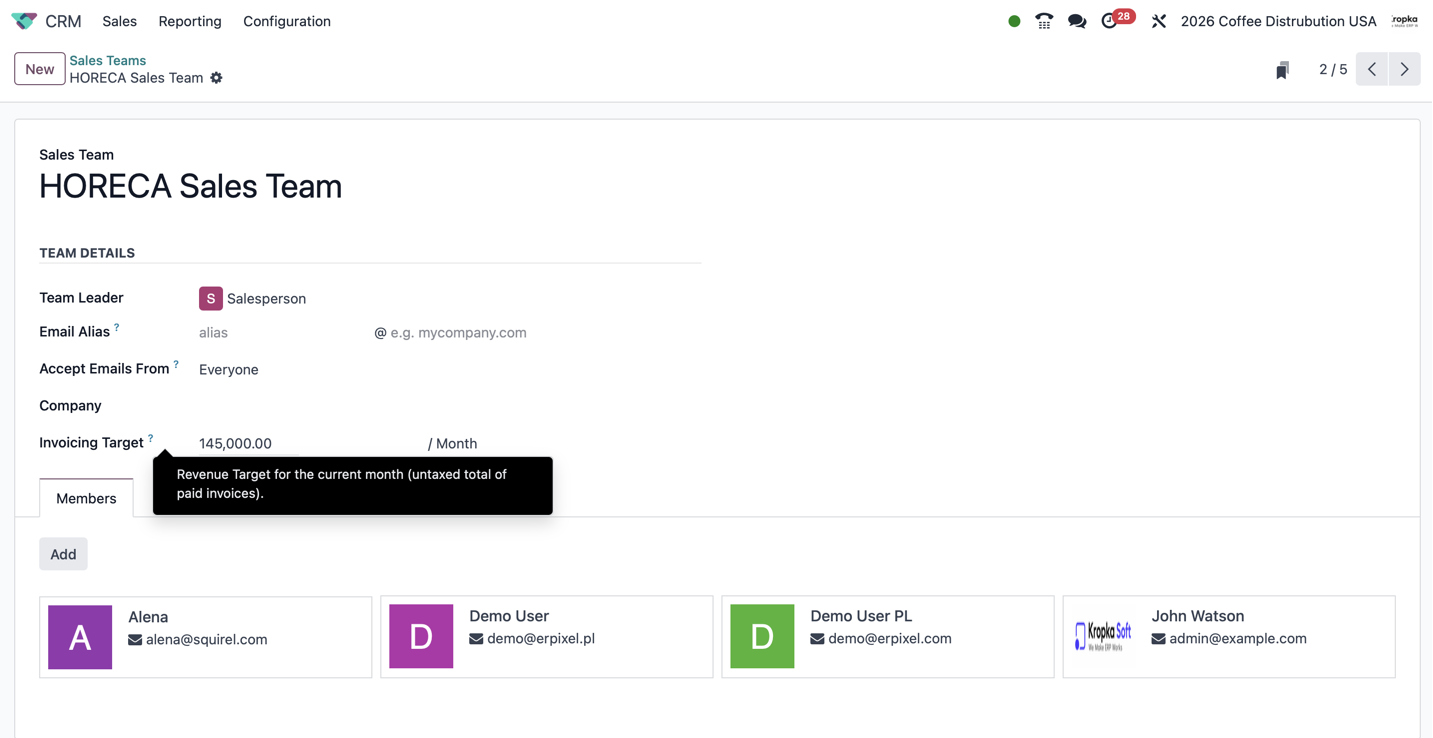Click the Salesperson avatar badge
This screenshot has height=738, width=1433.
click(211, 298)
